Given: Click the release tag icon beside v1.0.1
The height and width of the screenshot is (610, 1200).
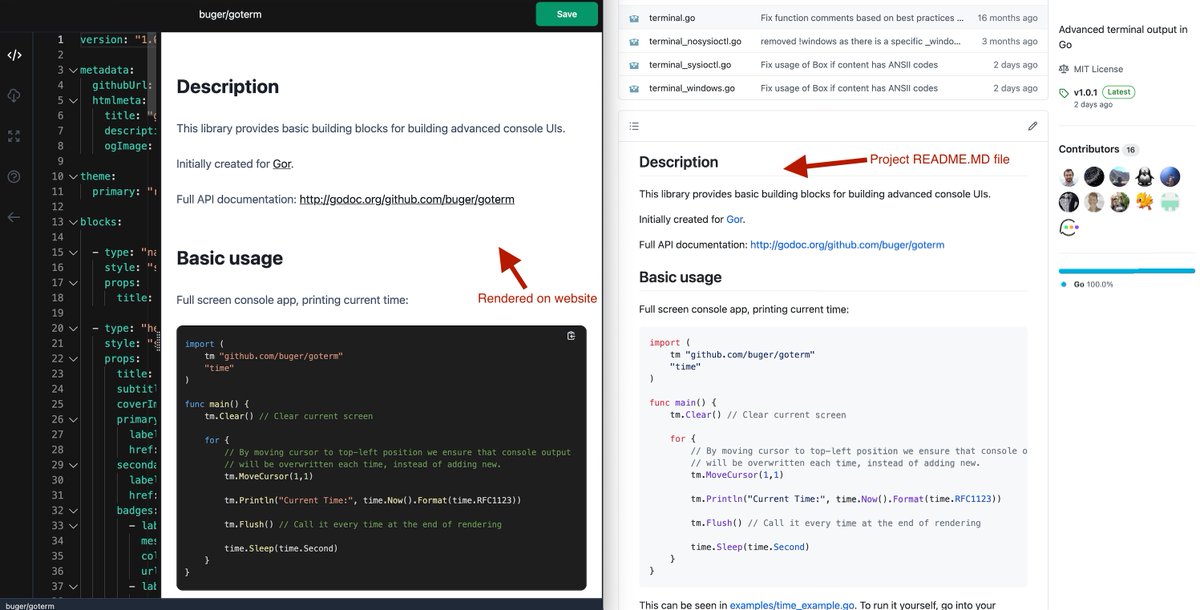Looking at the screenshot, I should [x=1064, y=92].
